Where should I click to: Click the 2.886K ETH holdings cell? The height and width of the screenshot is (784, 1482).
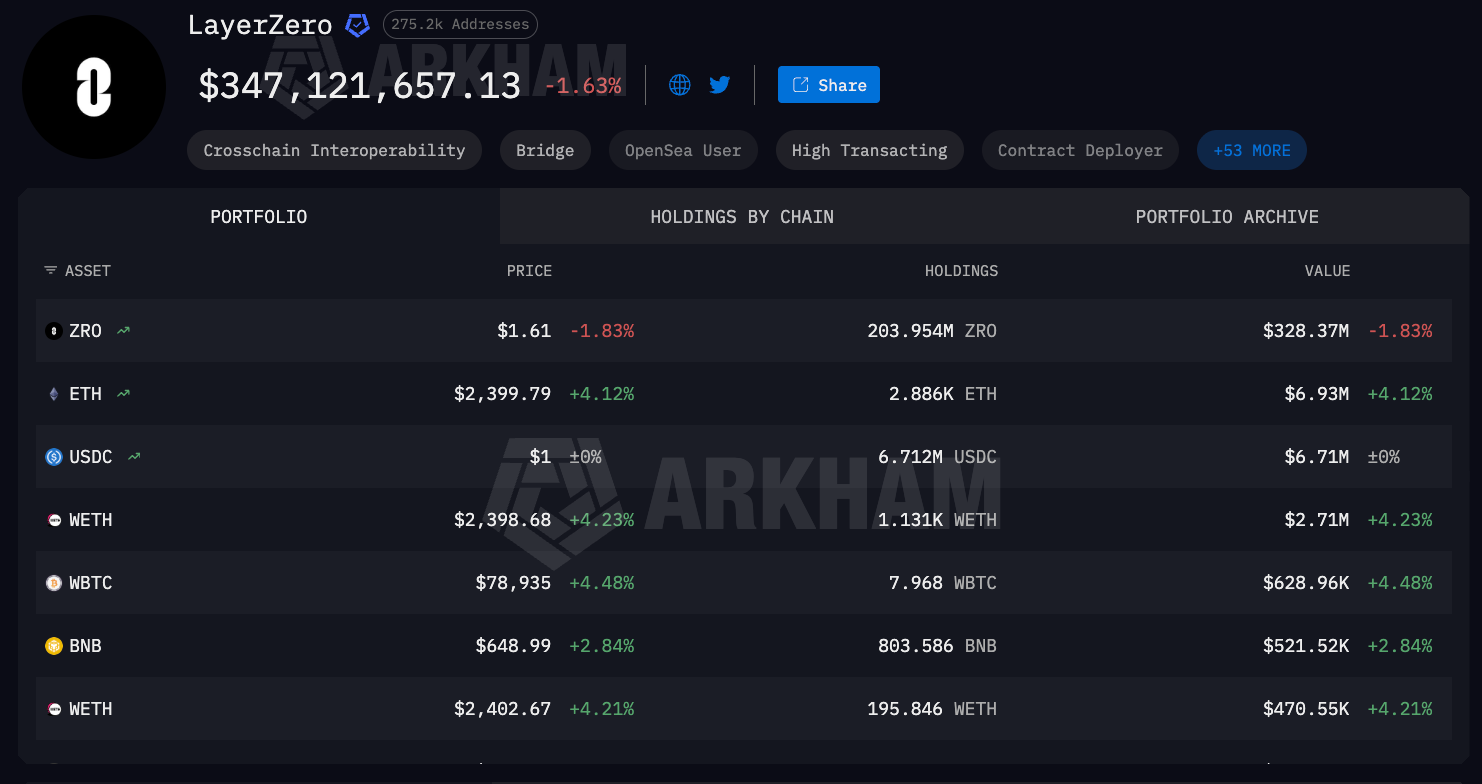click(943, 394)
